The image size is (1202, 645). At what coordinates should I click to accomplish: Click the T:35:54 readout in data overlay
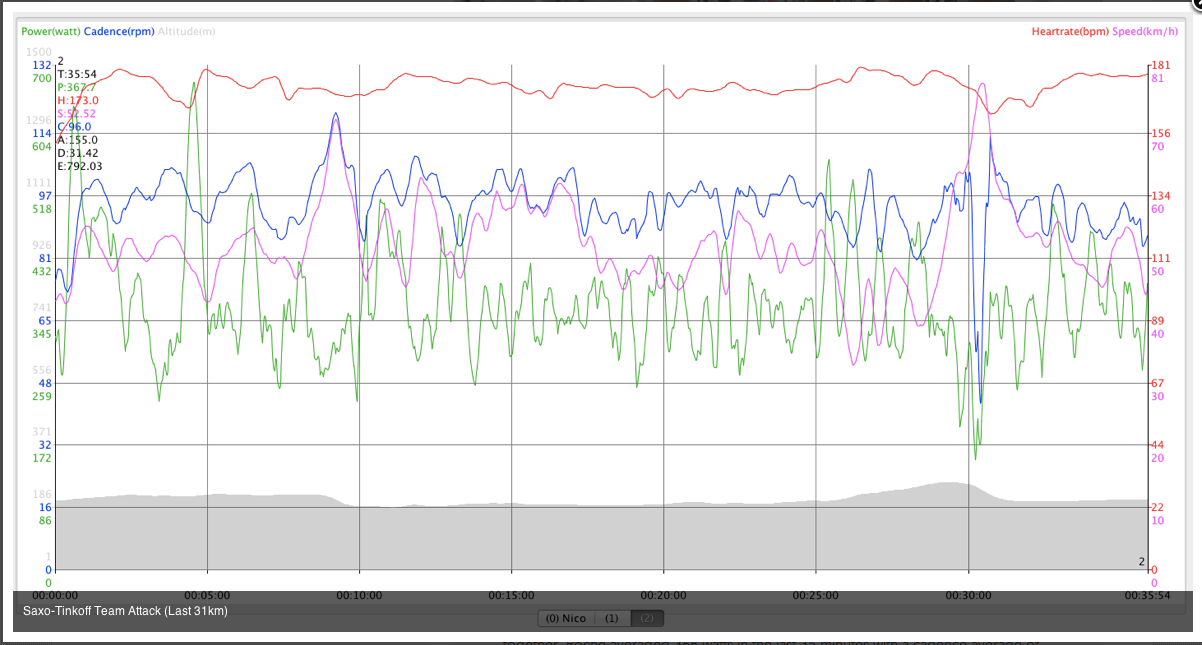[77, 74]
